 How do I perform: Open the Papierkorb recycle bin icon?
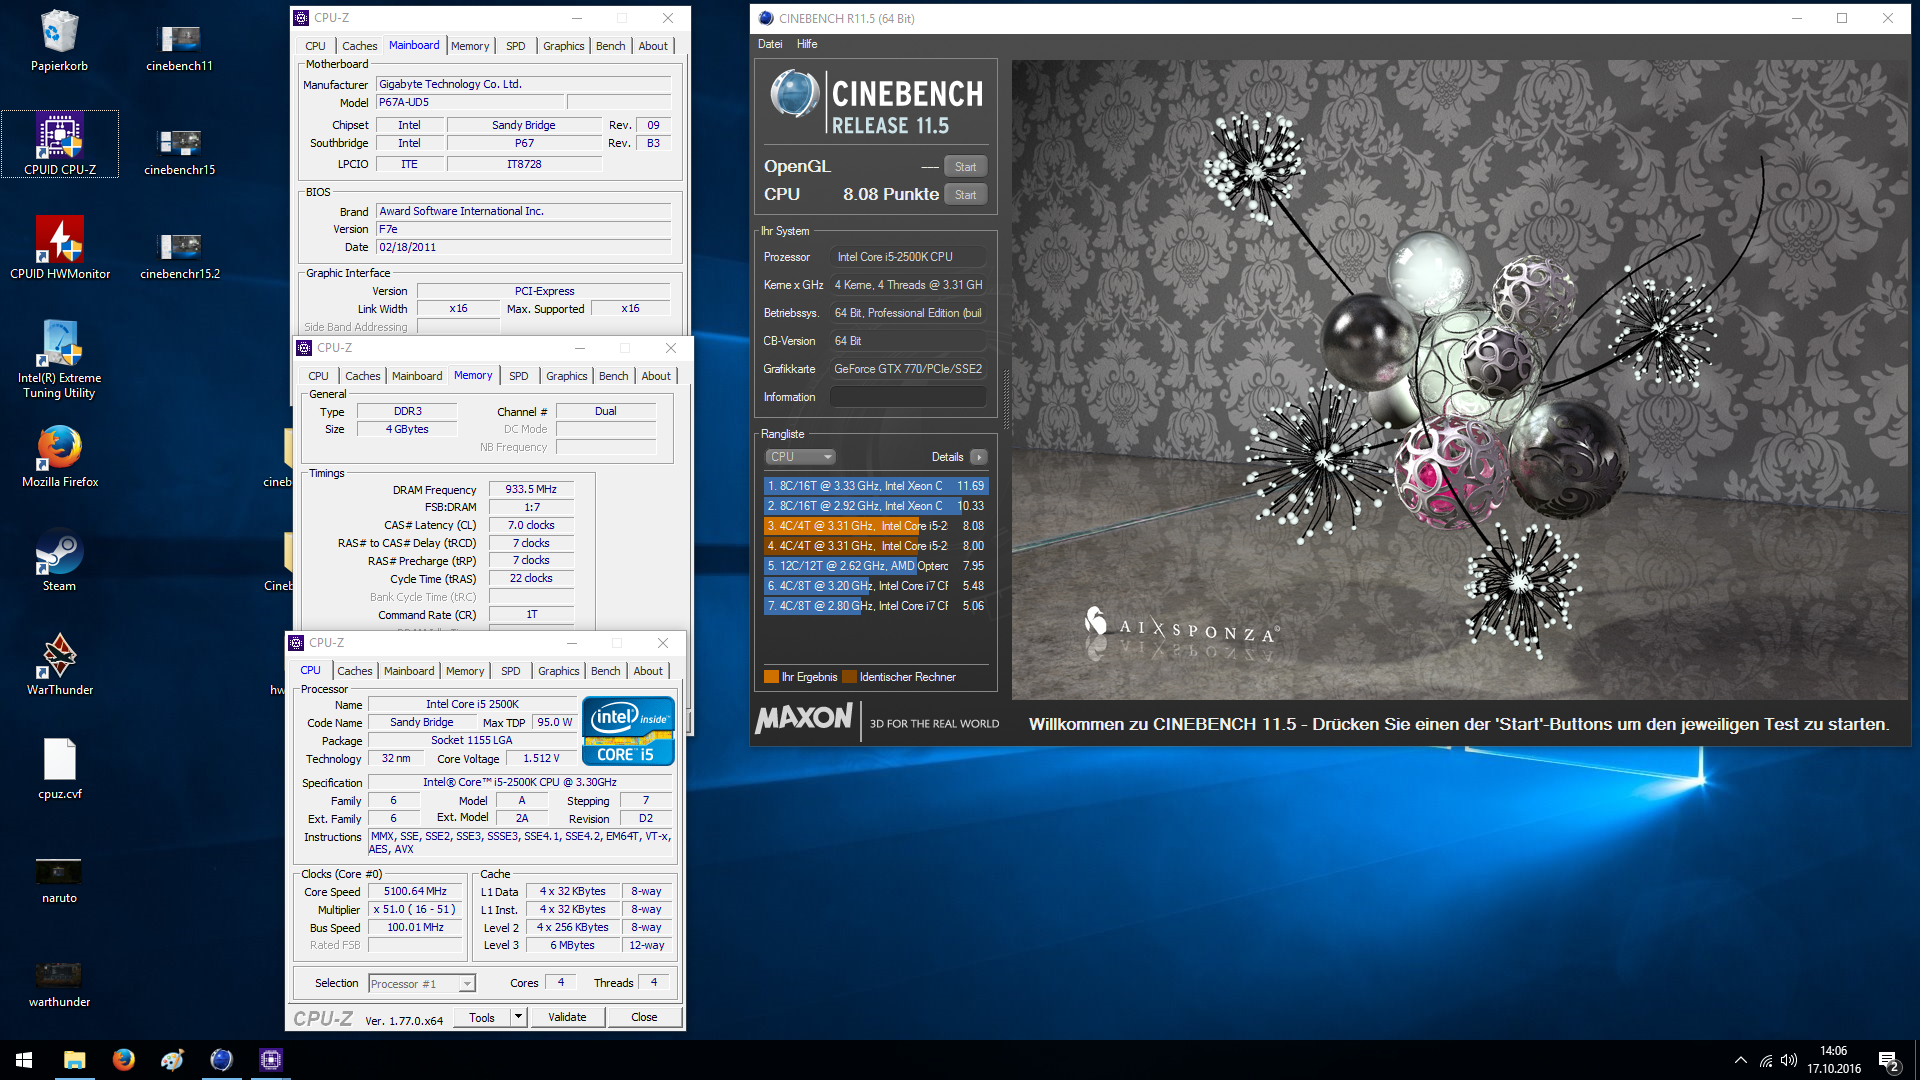(x=59, y=41)
